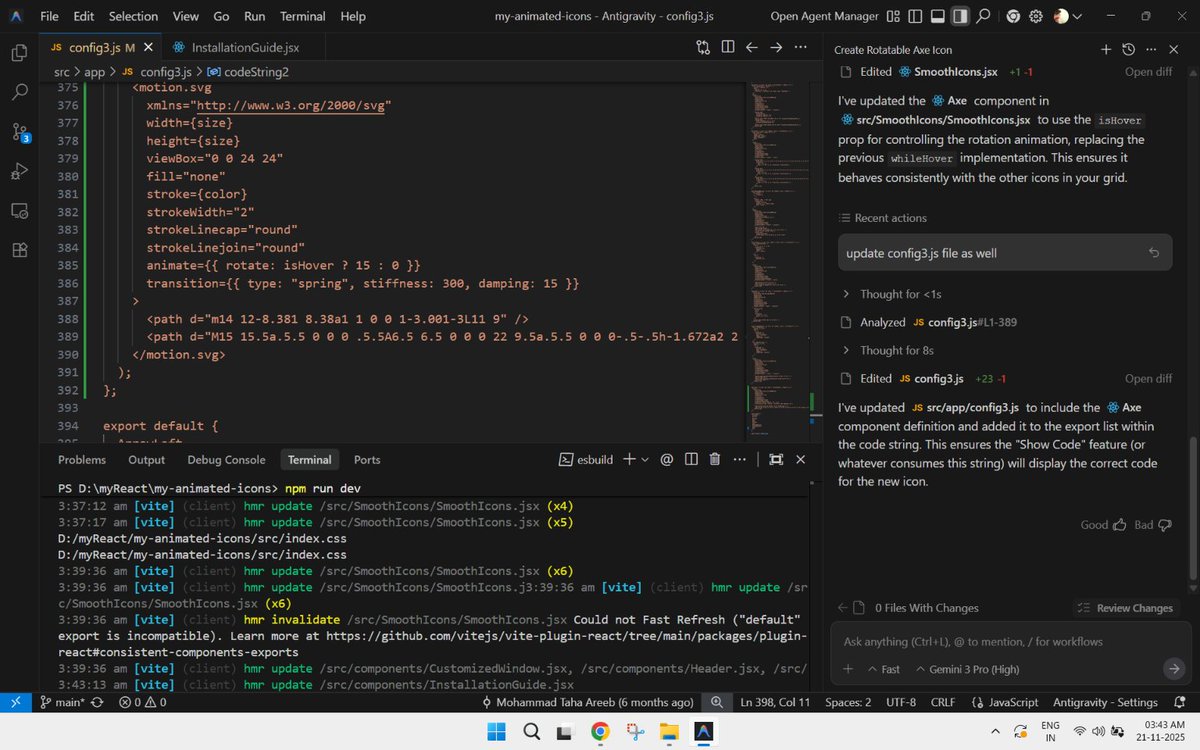Start a new agent chat with the plus icon
The image size is (1200, 750).
pos(1106,49)
